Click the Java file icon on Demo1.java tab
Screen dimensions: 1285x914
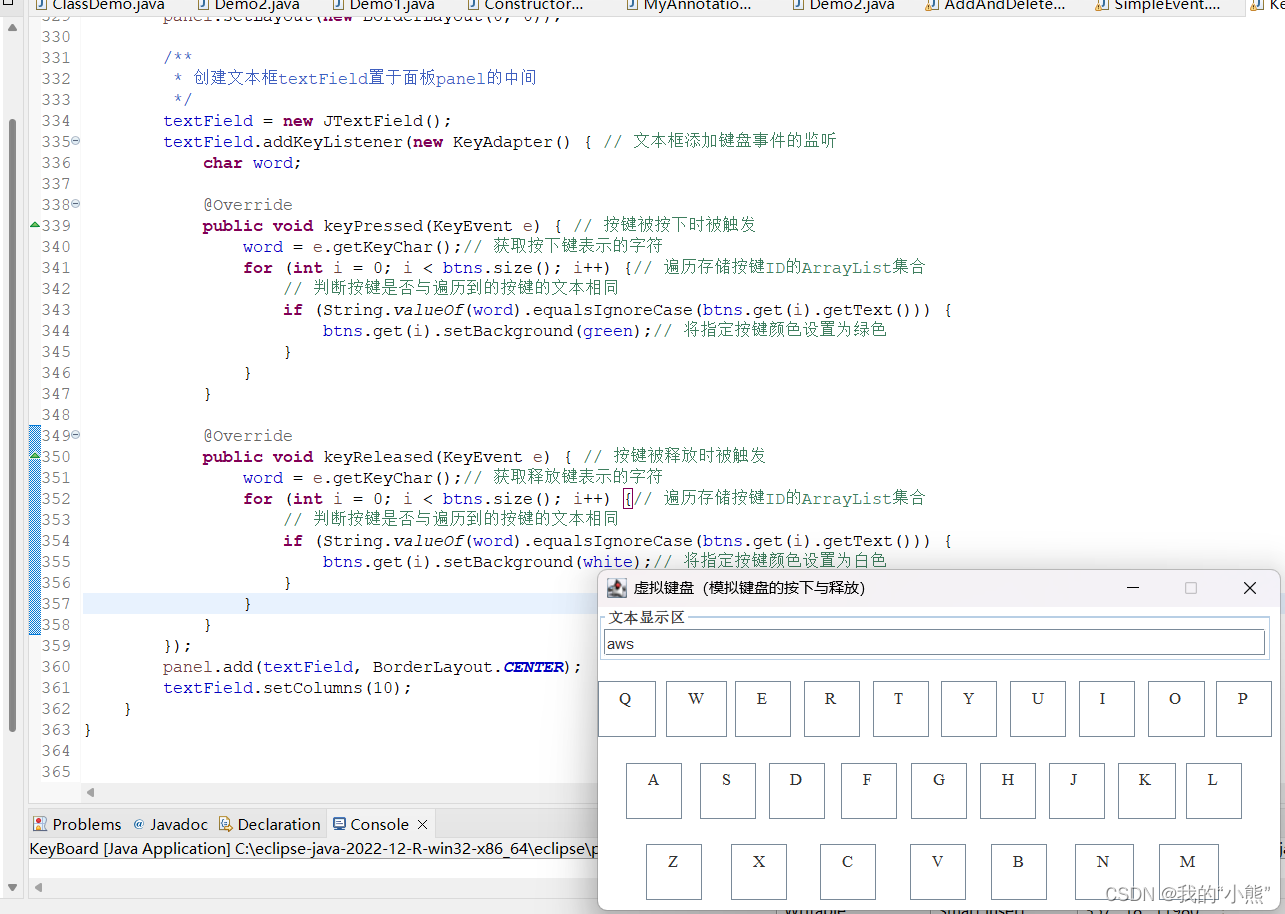[337, 5]
